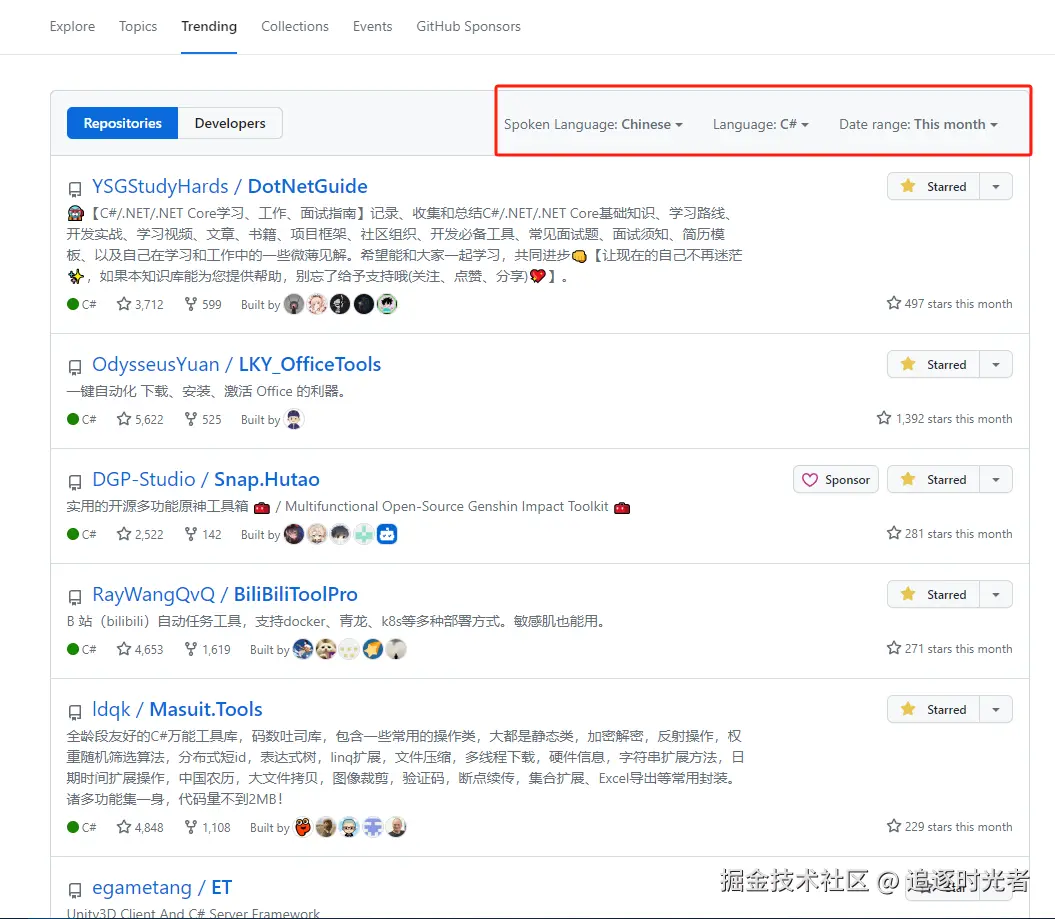Screen dimensions: 1055x919
Task: Open the Events tab
Action: pyautogui.click(x=372, y=26)
